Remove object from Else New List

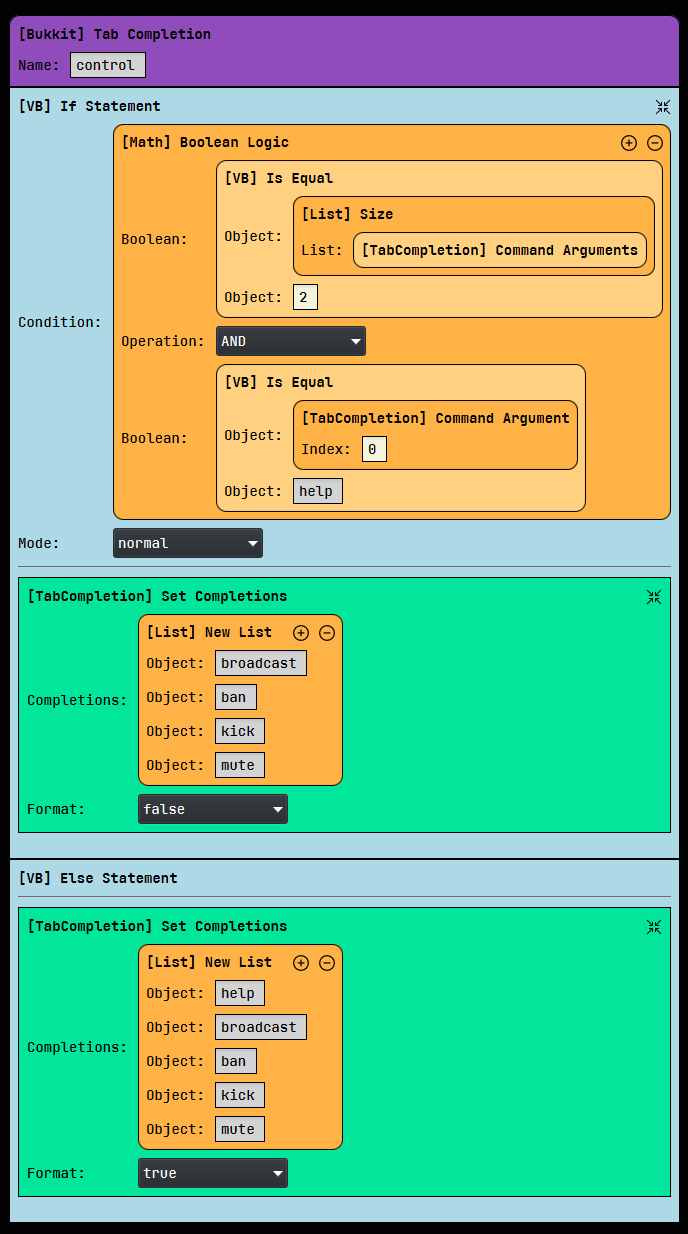pos(327,963)
